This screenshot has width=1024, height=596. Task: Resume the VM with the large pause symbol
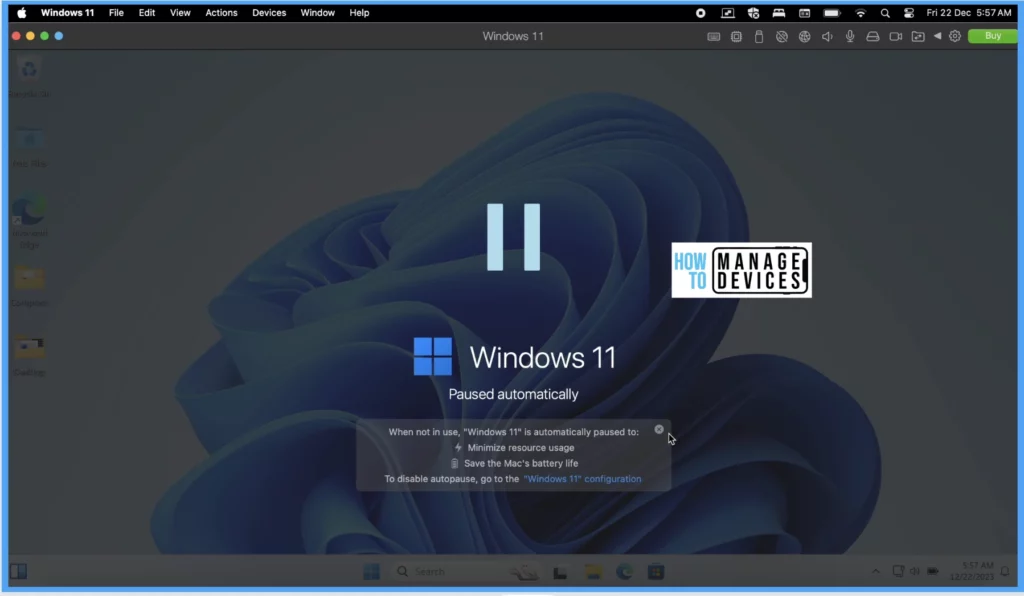[x=513, y=236]
